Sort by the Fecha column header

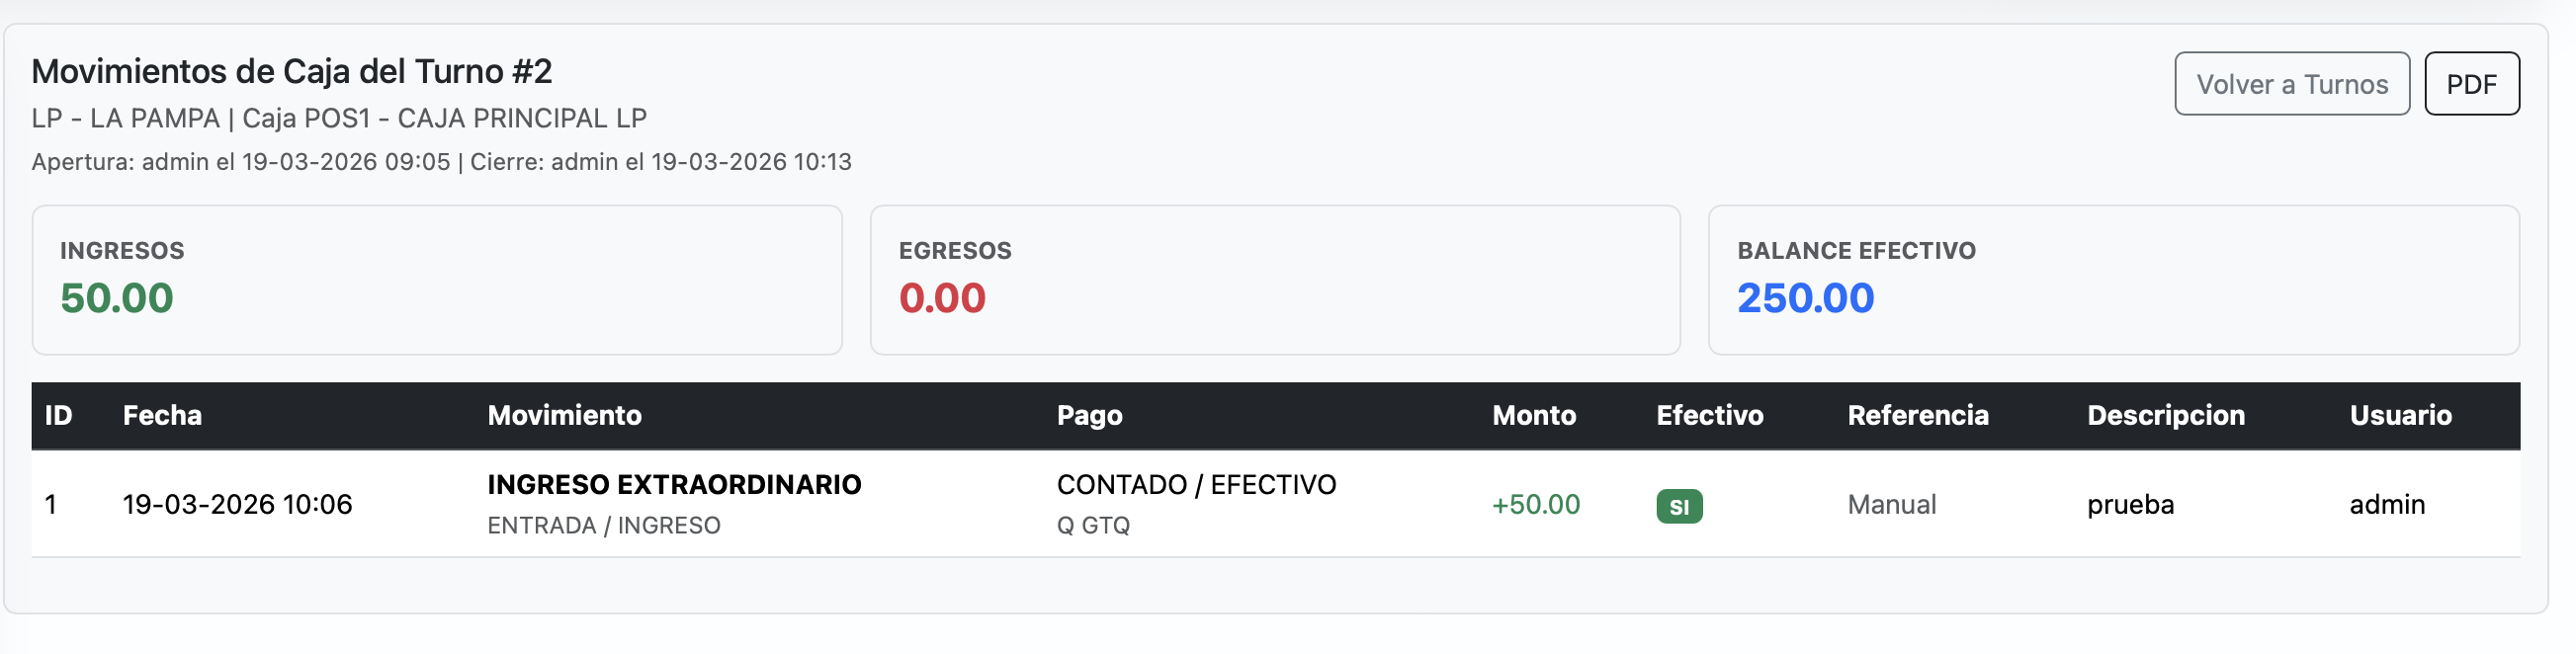tap(161, 414)
